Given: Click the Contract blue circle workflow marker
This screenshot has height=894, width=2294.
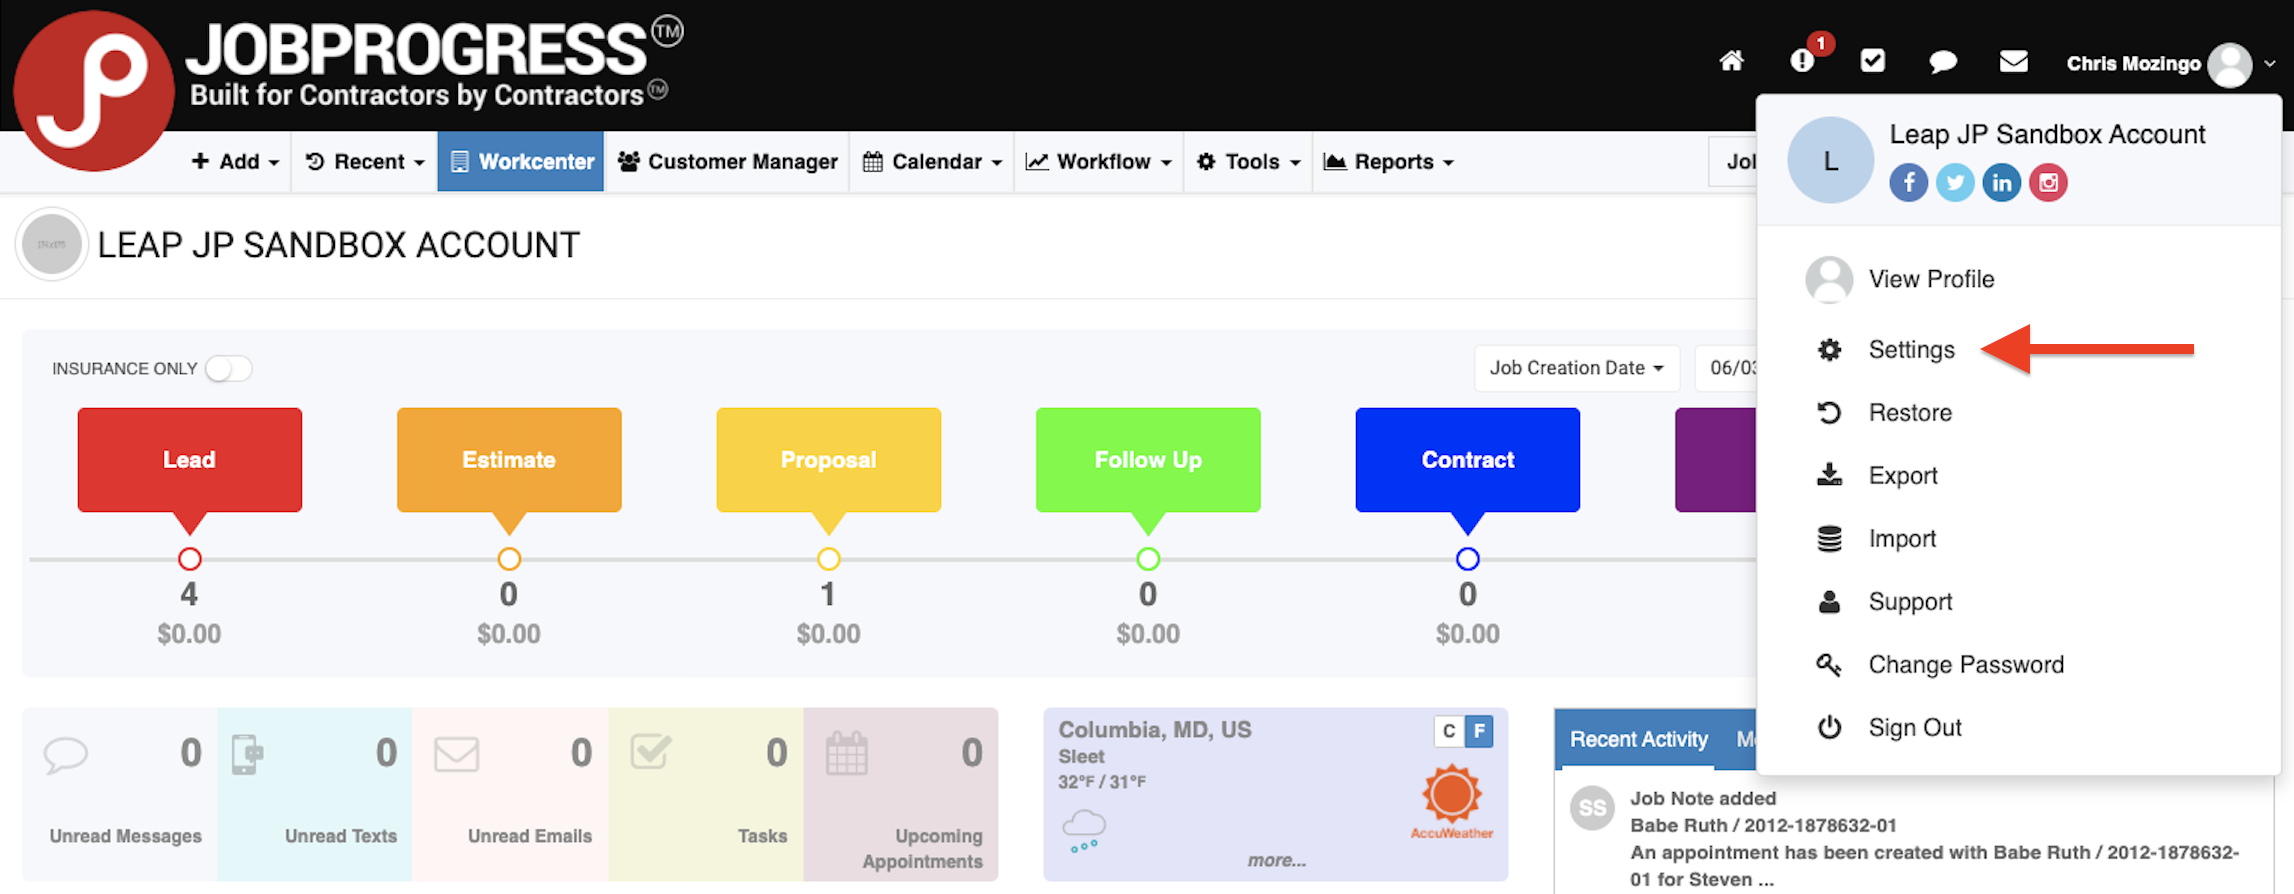Looking at the screenshot, I should (x=1468, y=559).
